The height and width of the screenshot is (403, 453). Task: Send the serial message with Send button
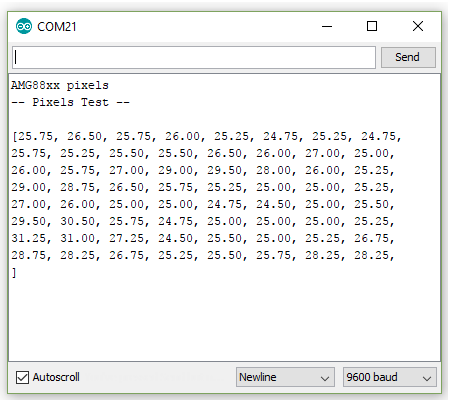(408, 57)
